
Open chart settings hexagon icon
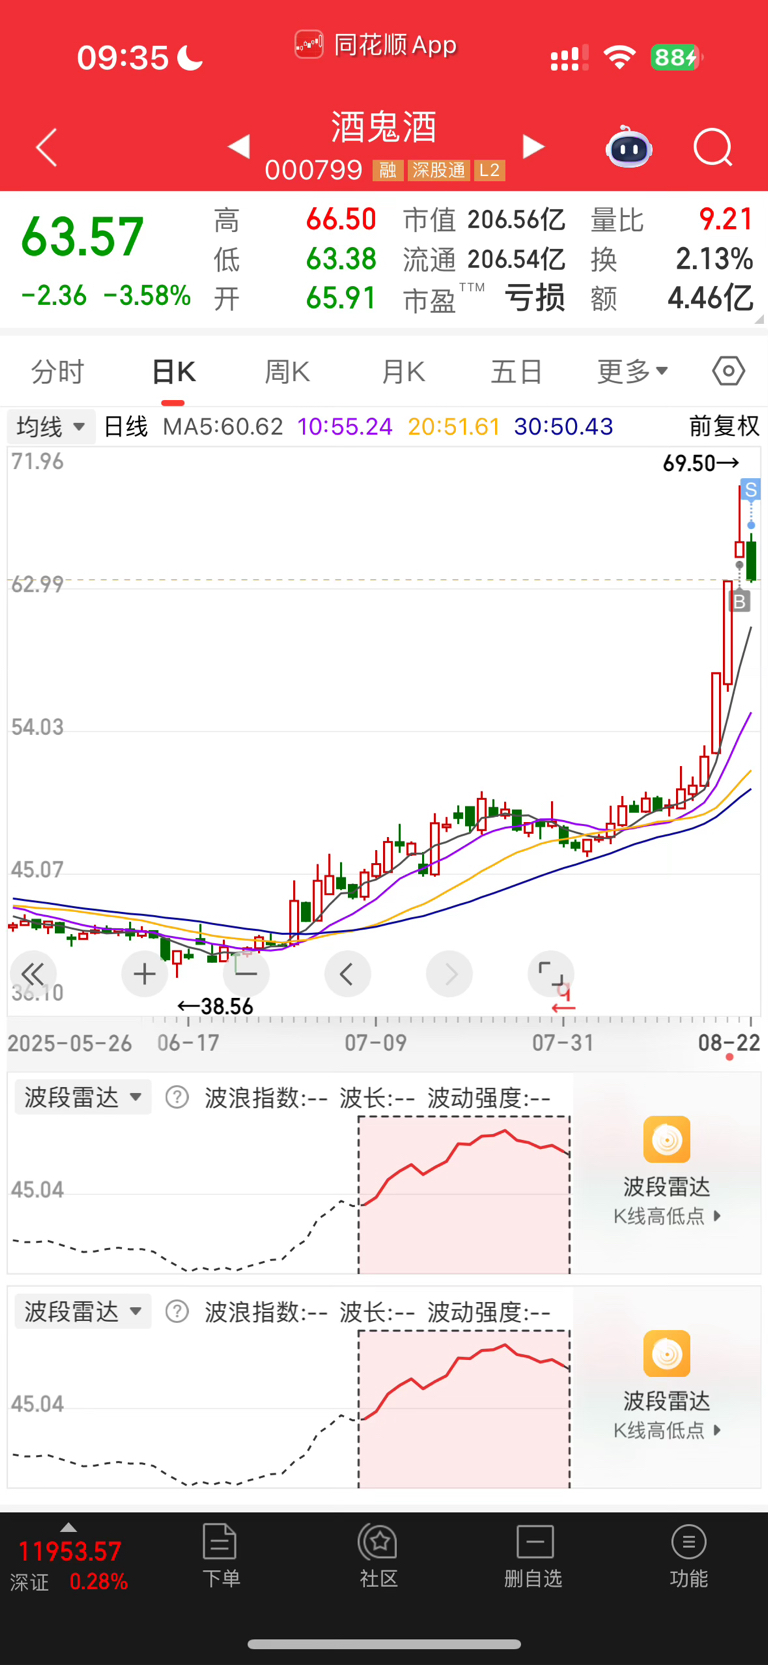coord(729,371)
